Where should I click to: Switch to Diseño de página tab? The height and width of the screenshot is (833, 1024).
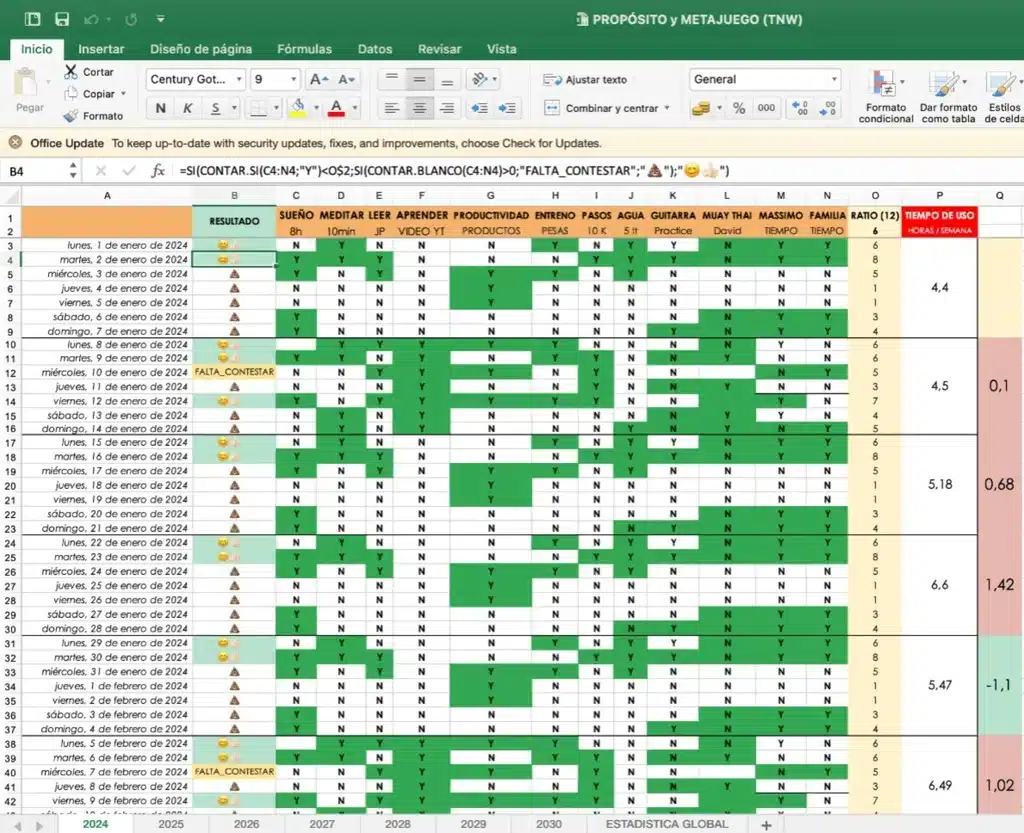pyautogui.click(x=201, y=49)
